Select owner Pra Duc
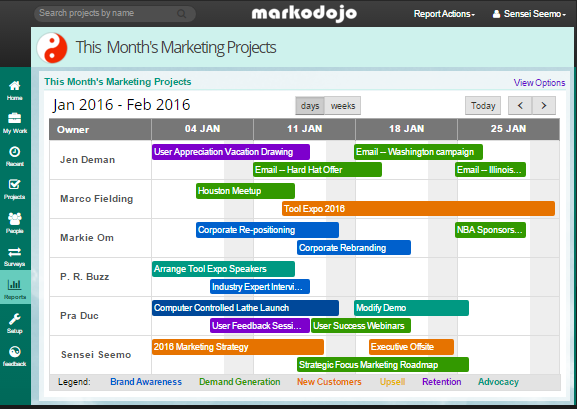This screenshot has height=409, width=577. tap(79, 316)
